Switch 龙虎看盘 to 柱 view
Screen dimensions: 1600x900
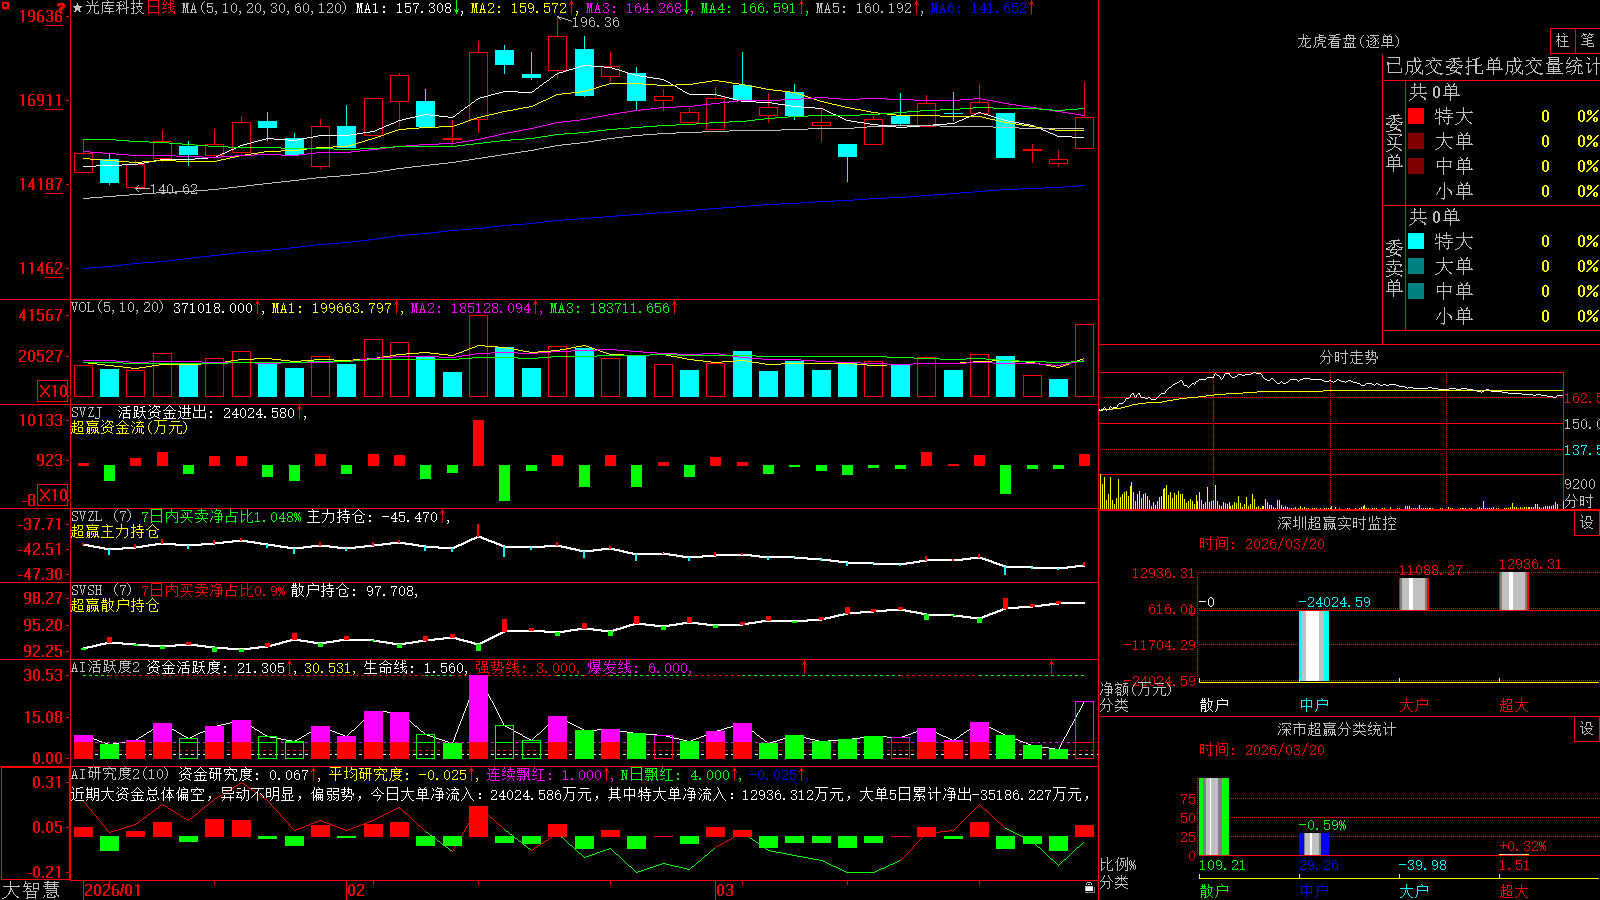(1562, 40)
